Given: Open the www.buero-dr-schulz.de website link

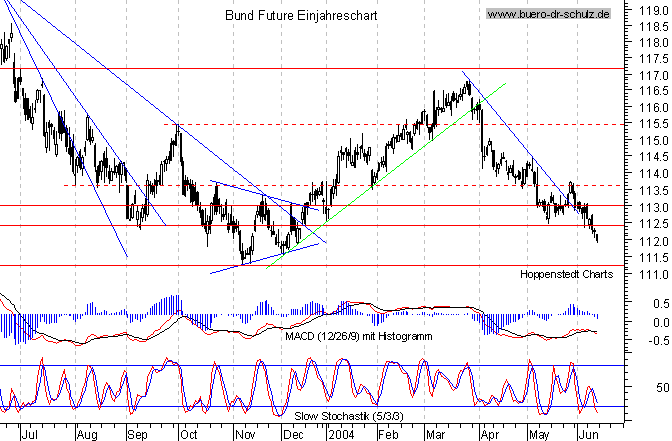Looking at the screenshot, I should tap(548, 15).
